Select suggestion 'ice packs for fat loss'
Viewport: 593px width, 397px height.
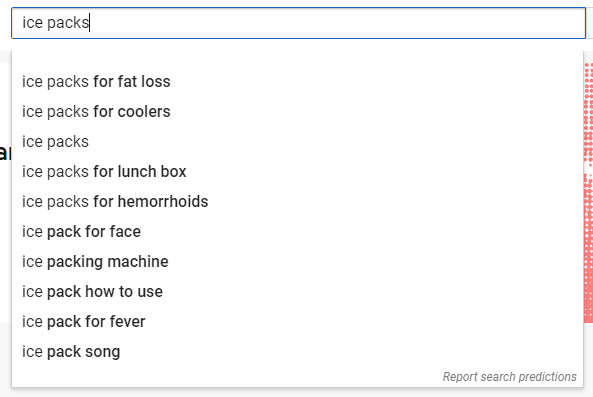click(x=297, y=82)
